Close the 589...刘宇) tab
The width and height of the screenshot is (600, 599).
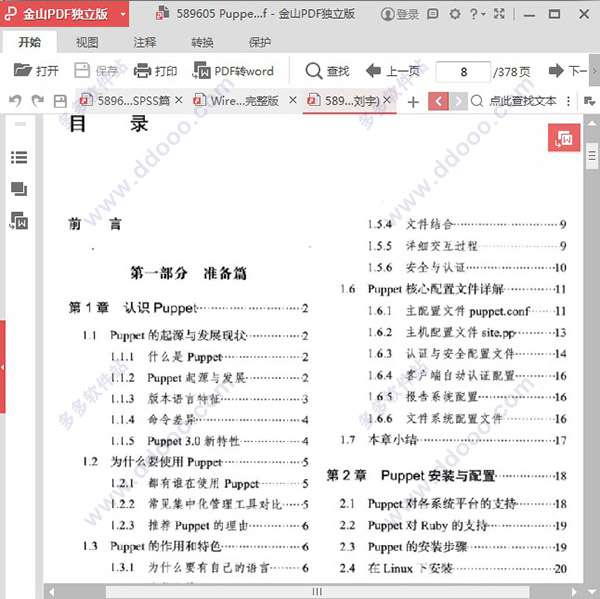pyautogui.click(x=387, y=100)
